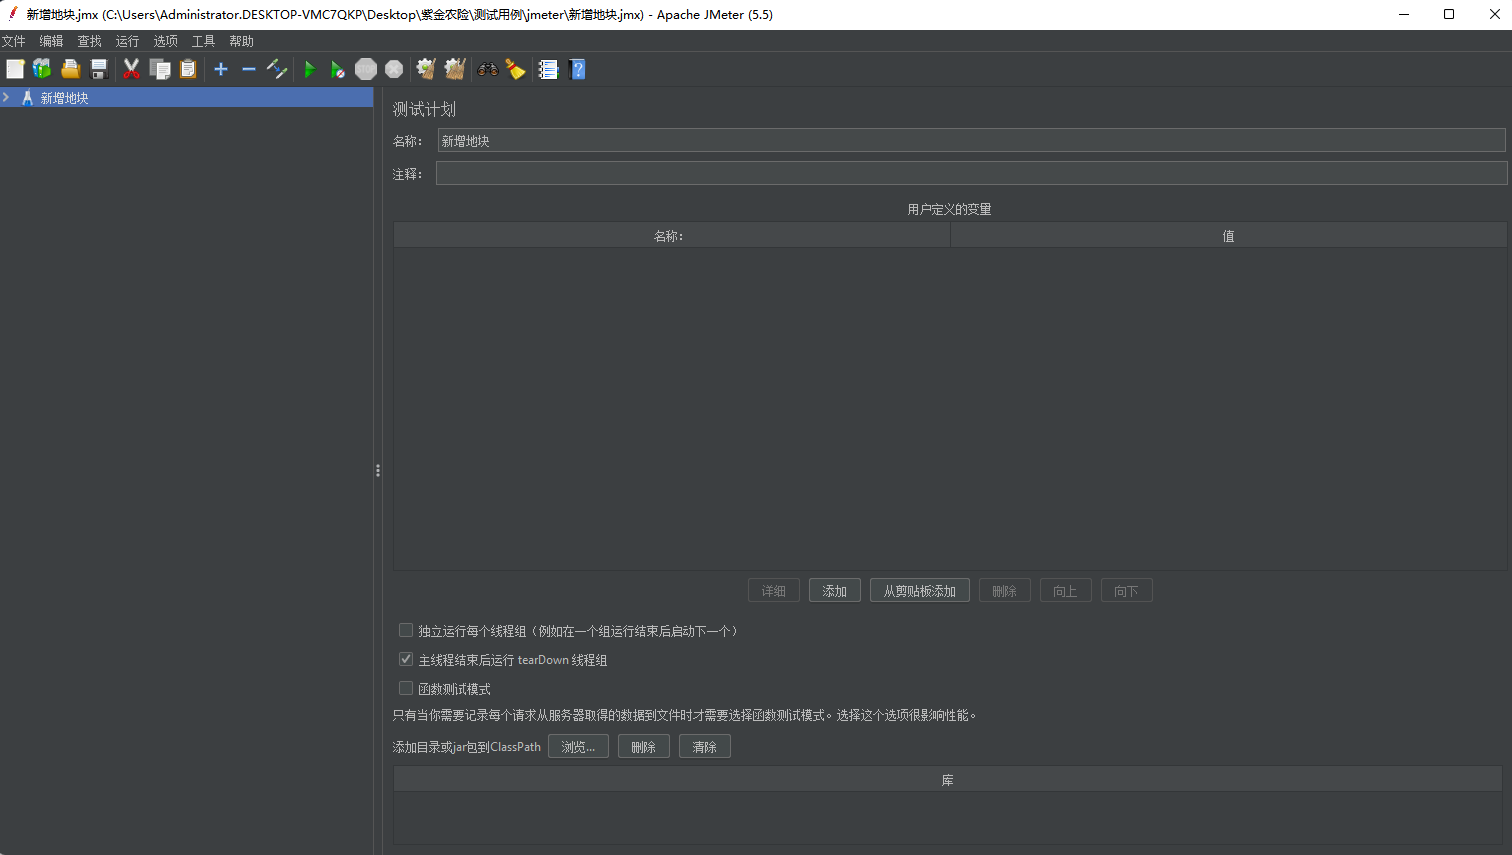This screenshot has height=855, width=1512.
Task: Enable the functional test mode checkbox
Action: [406, 688]
